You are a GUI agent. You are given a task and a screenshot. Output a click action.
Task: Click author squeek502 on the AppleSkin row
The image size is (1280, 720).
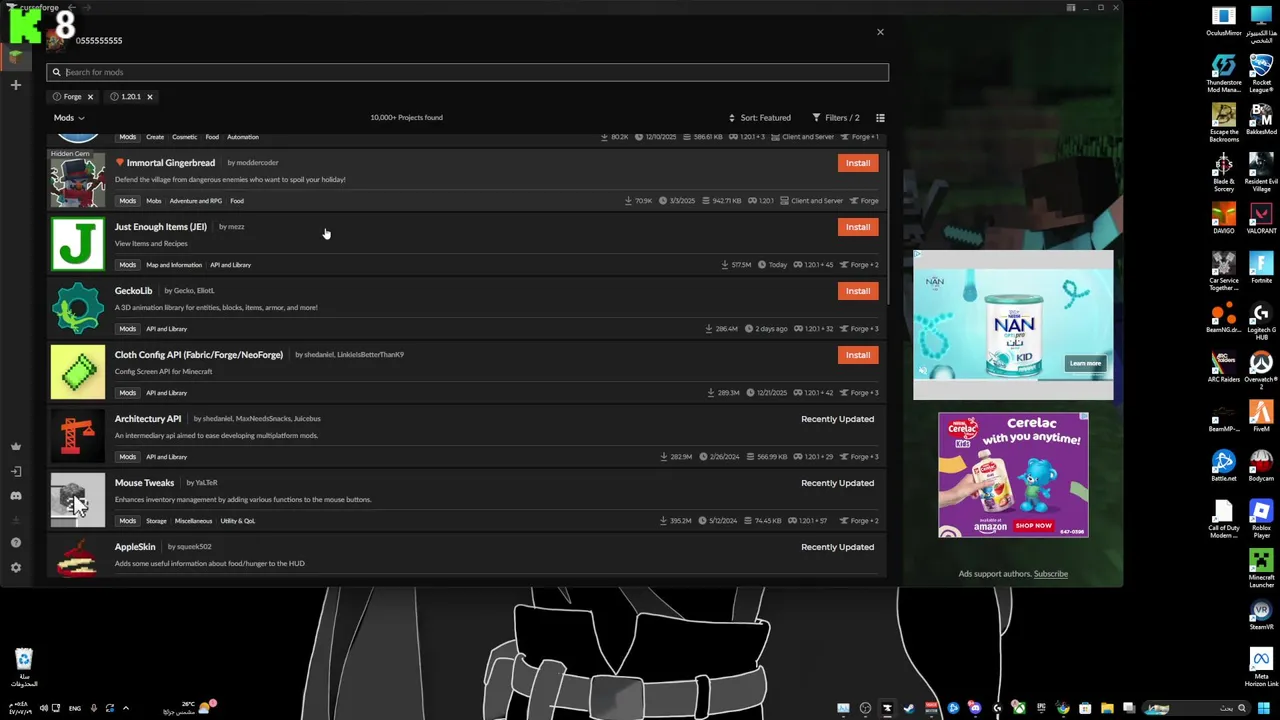(x=193, y=547)
